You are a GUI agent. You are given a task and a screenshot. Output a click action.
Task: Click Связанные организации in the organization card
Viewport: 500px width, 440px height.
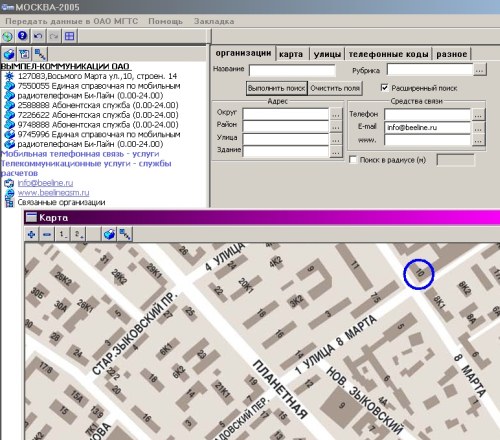tap(61, 202)
